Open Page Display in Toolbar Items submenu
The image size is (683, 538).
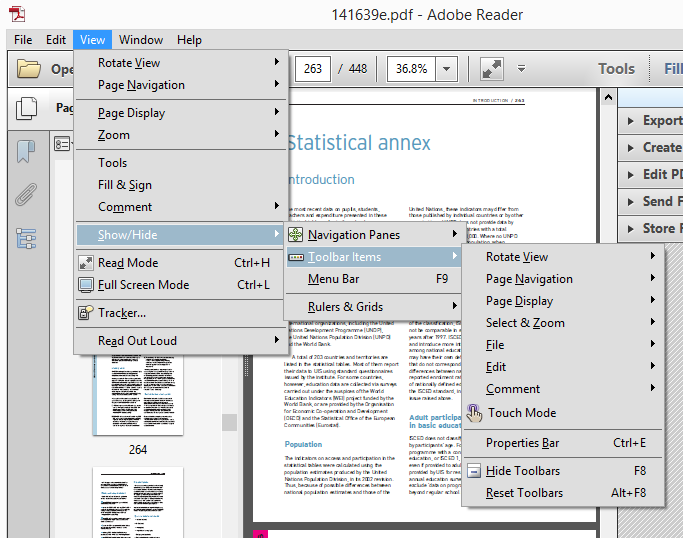(x=563, y=301)
